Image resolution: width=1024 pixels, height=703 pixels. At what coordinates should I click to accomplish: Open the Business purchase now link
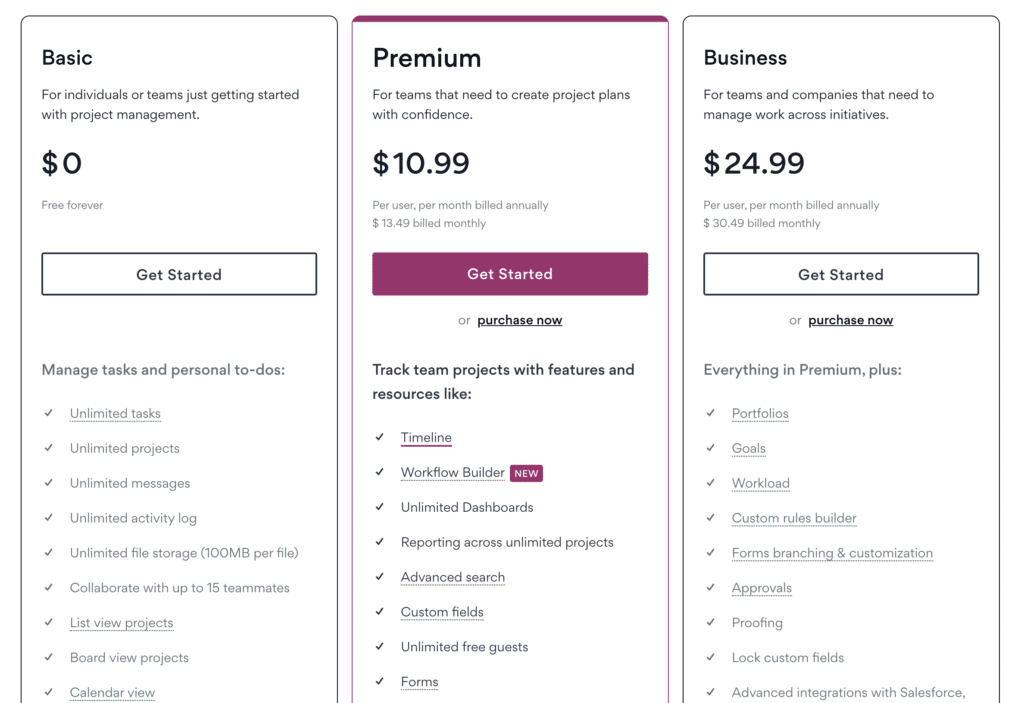(x=850, y=320)
